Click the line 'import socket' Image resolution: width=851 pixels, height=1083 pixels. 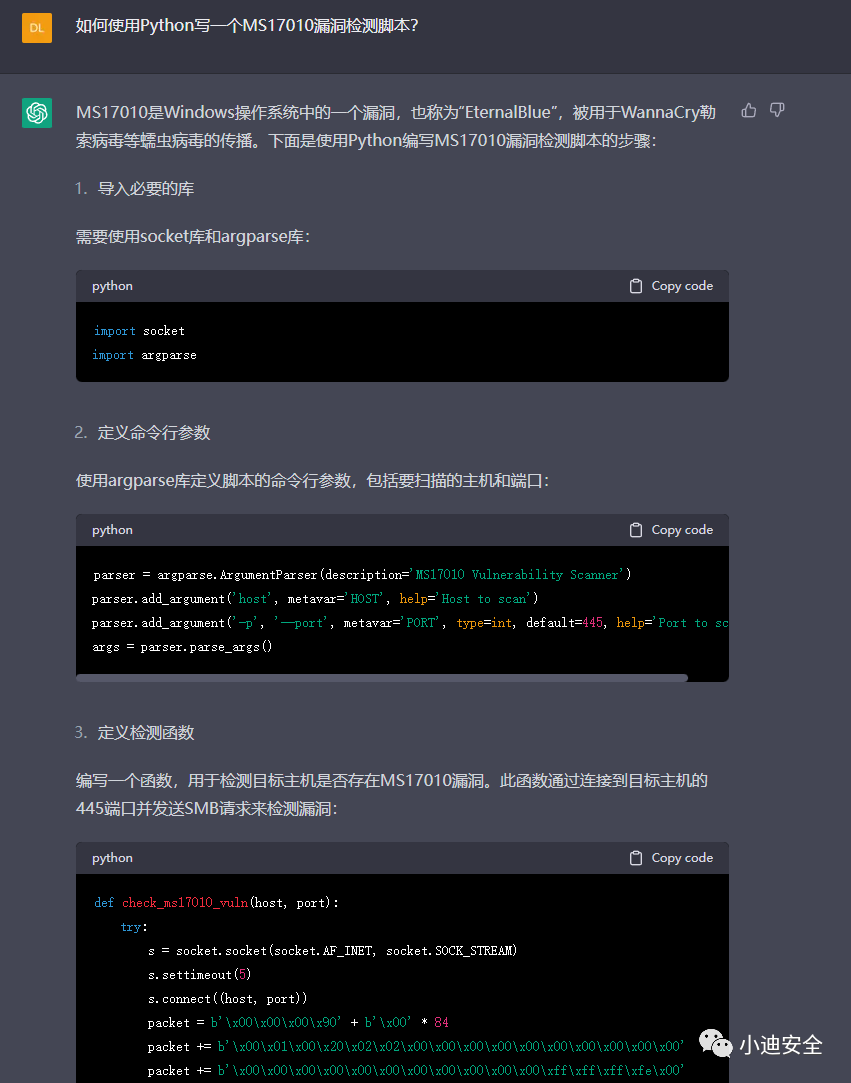click(139, 331)
